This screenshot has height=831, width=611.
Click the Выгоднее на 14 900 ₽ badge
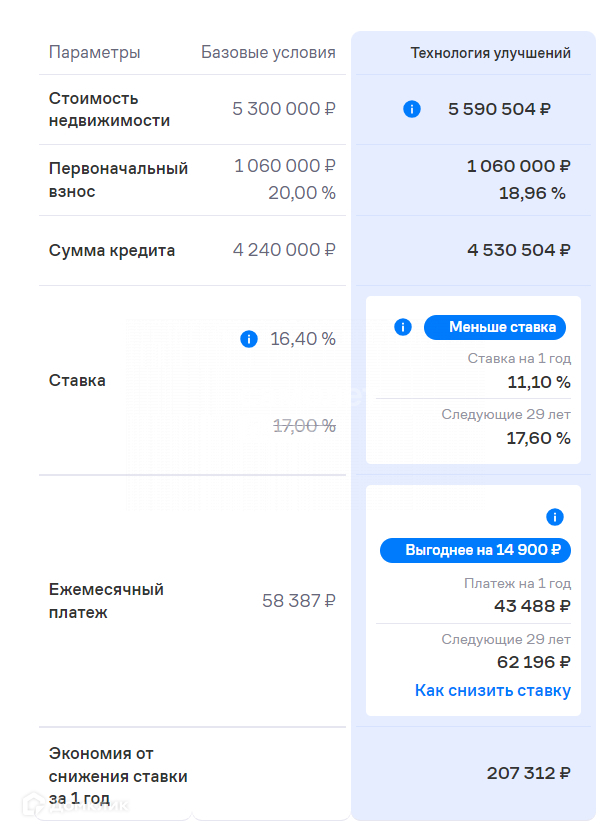475,550
